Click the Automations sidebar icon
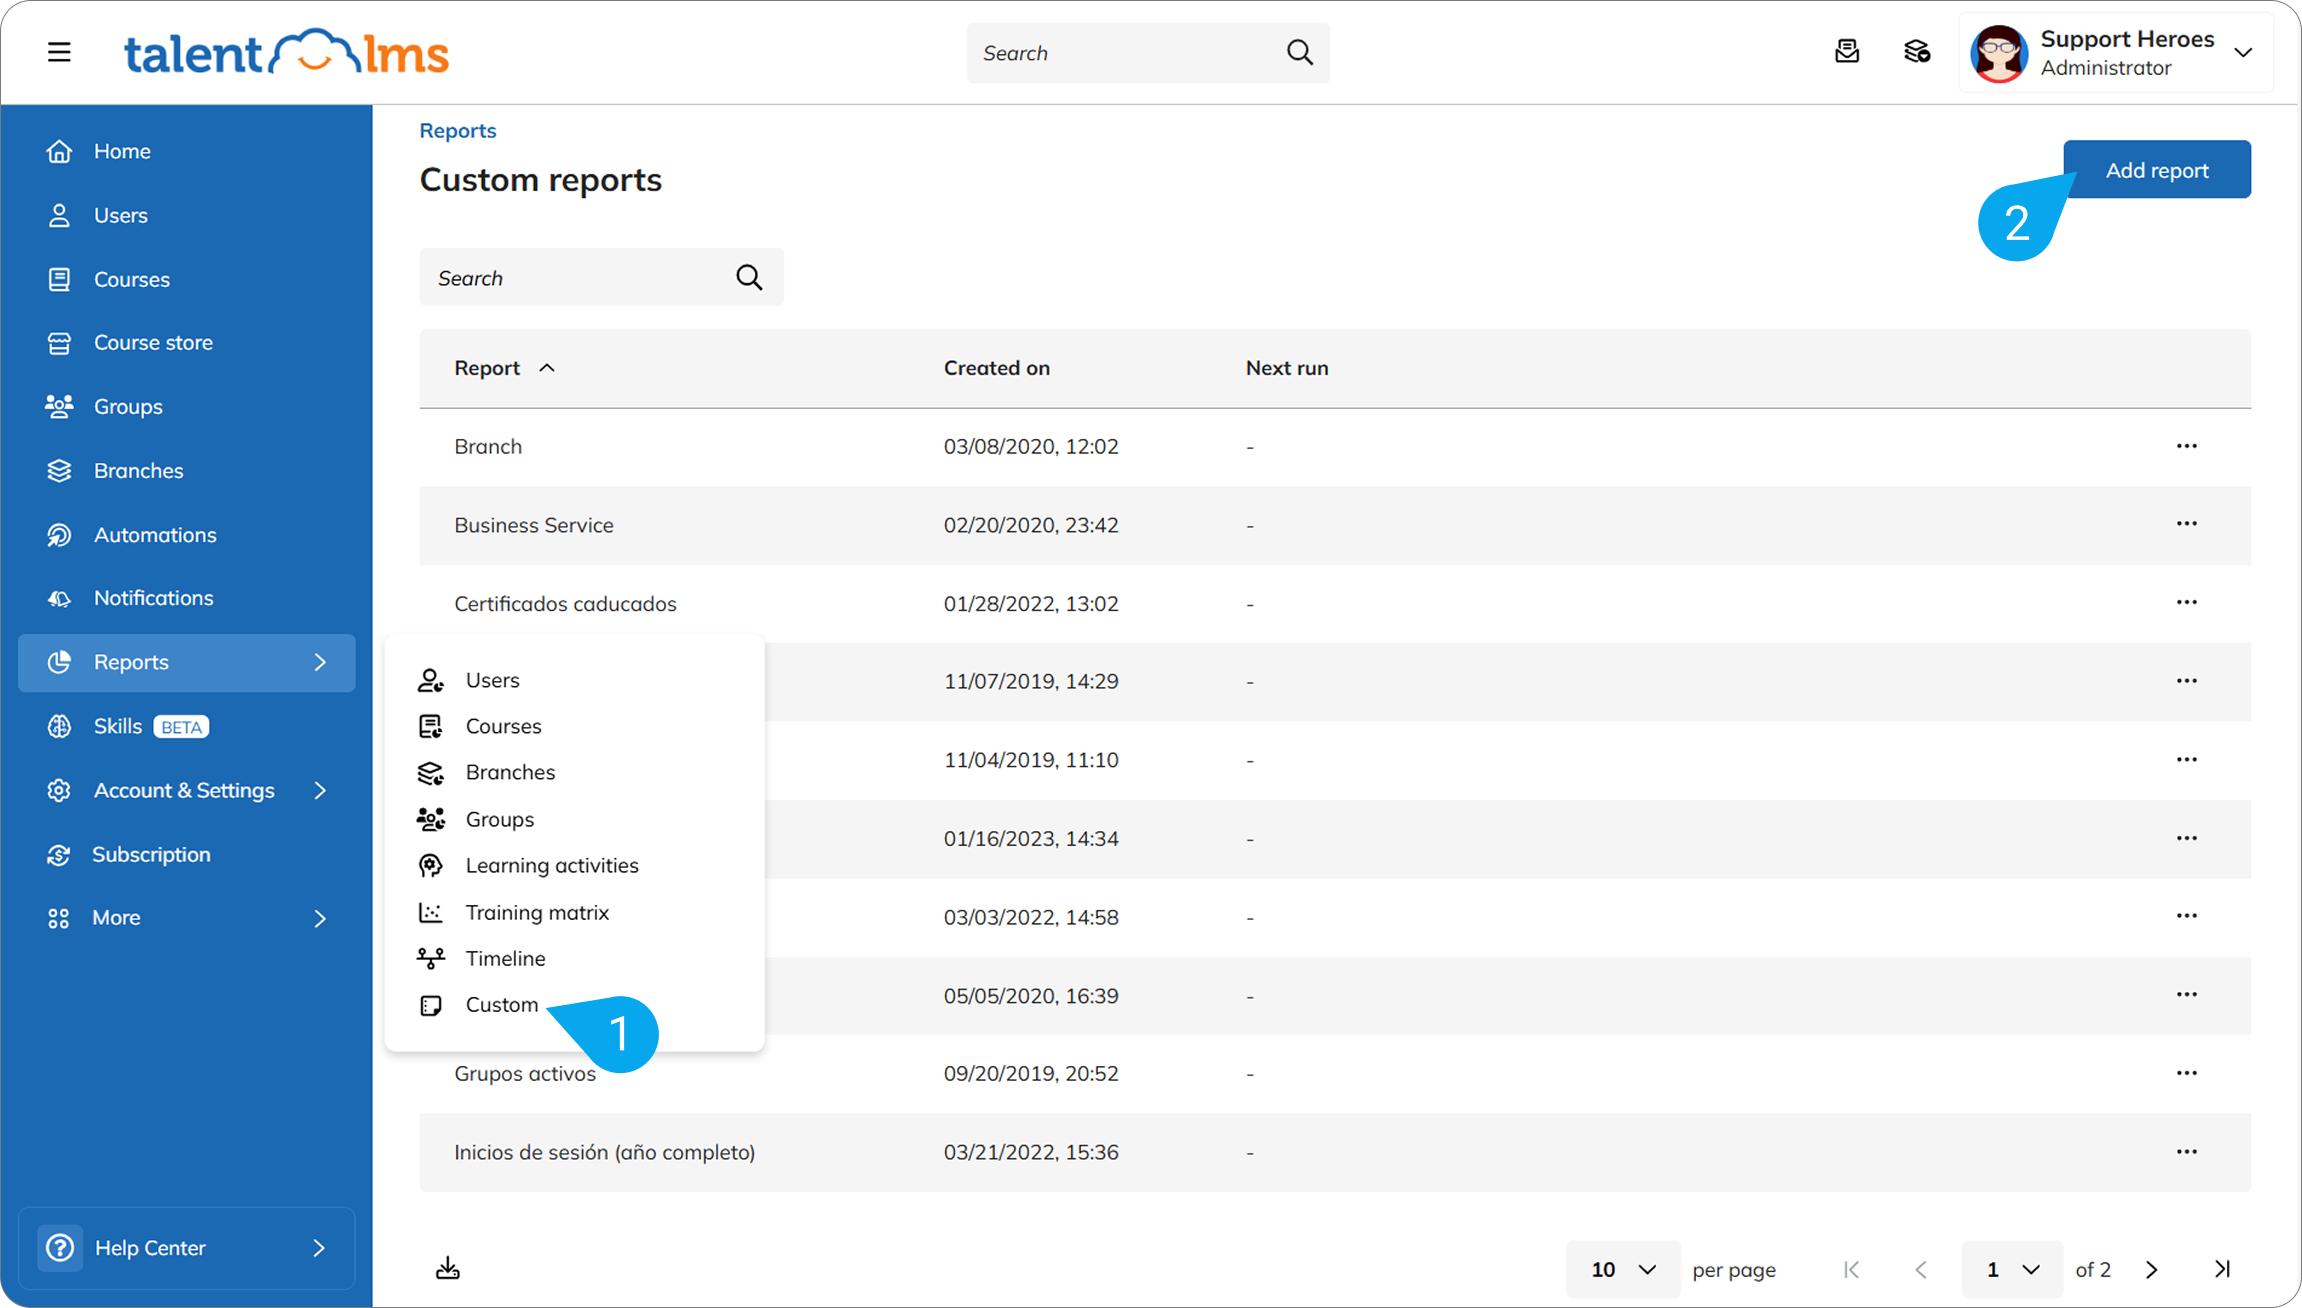Screen dimensions: 2302x1308 click(59, 535)
